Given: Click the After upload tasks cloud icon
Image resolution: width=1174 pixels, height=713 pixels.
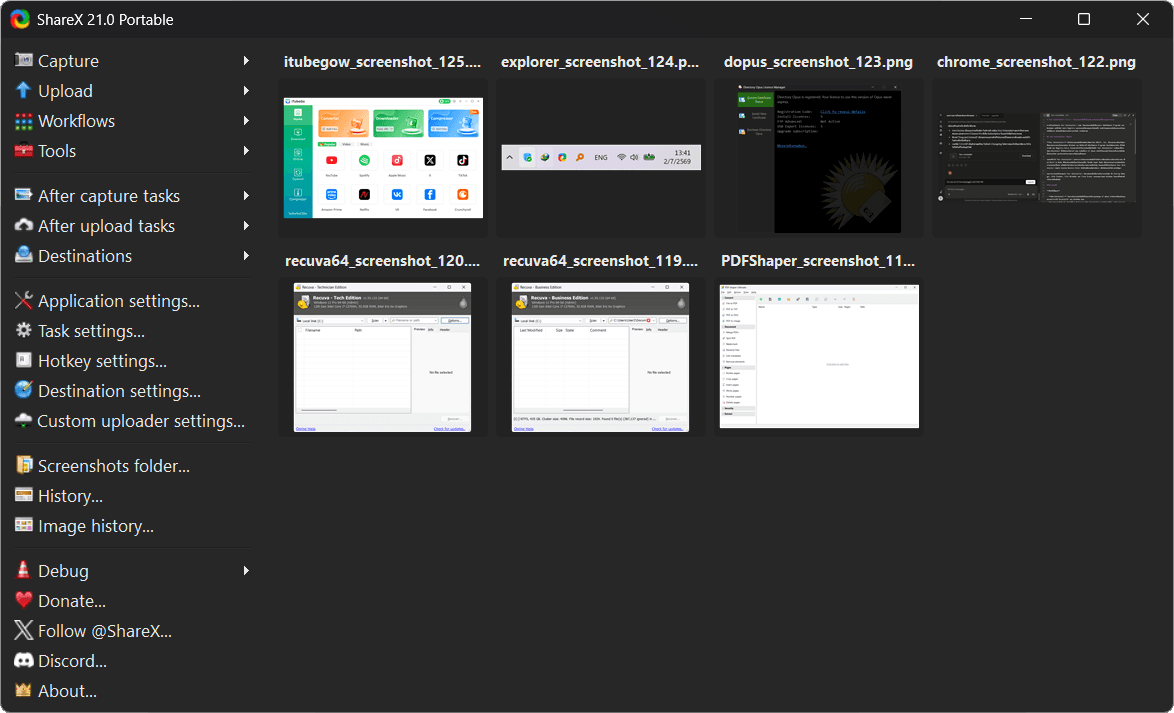Looking at the screenshot, I should click(24, 225).
